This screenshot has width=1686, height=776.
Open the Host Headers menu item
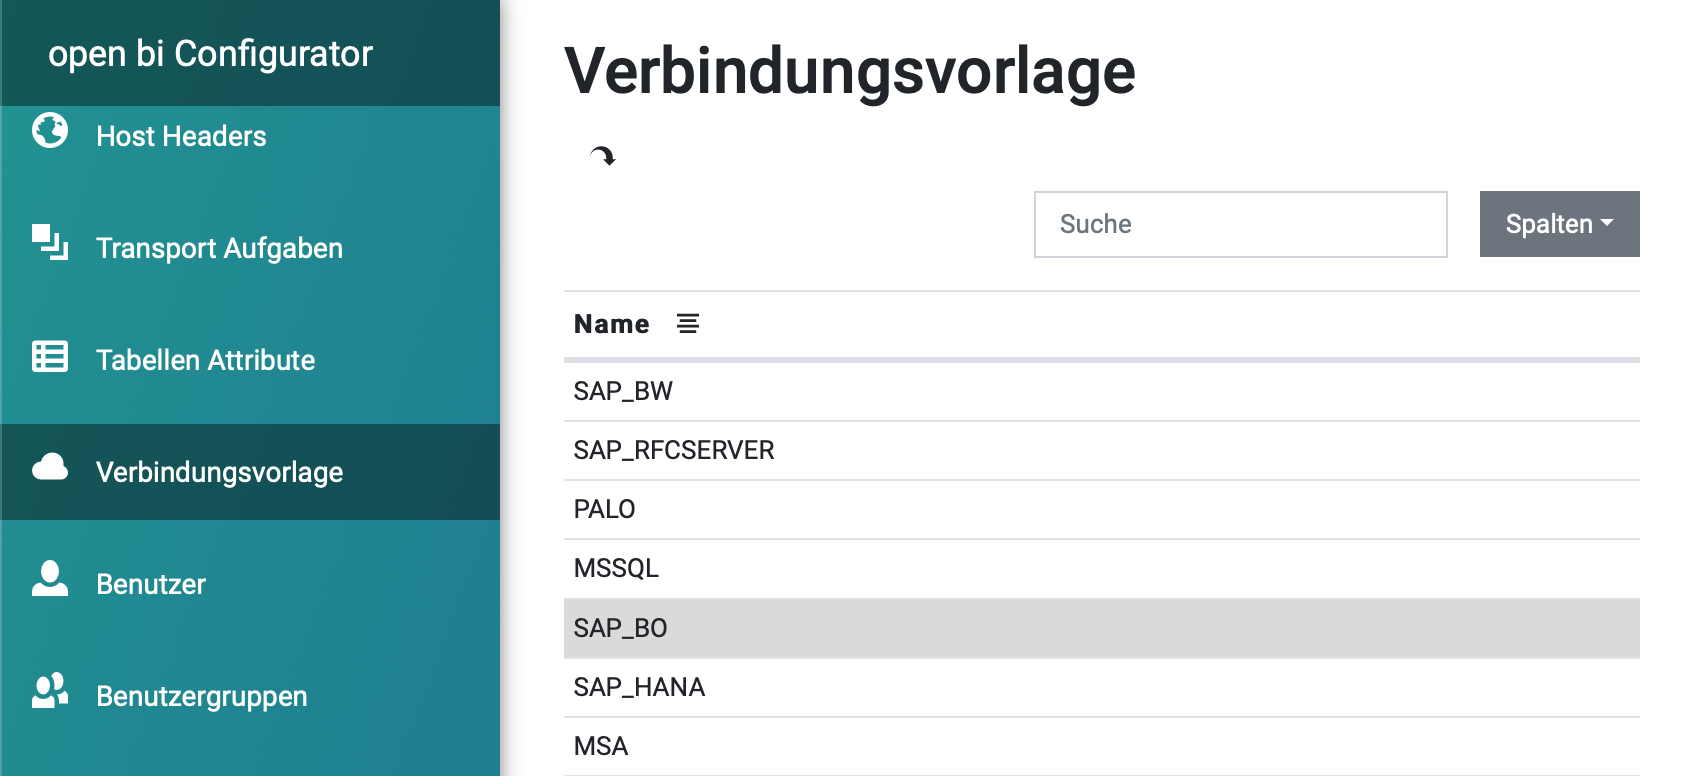pos(181,136)
